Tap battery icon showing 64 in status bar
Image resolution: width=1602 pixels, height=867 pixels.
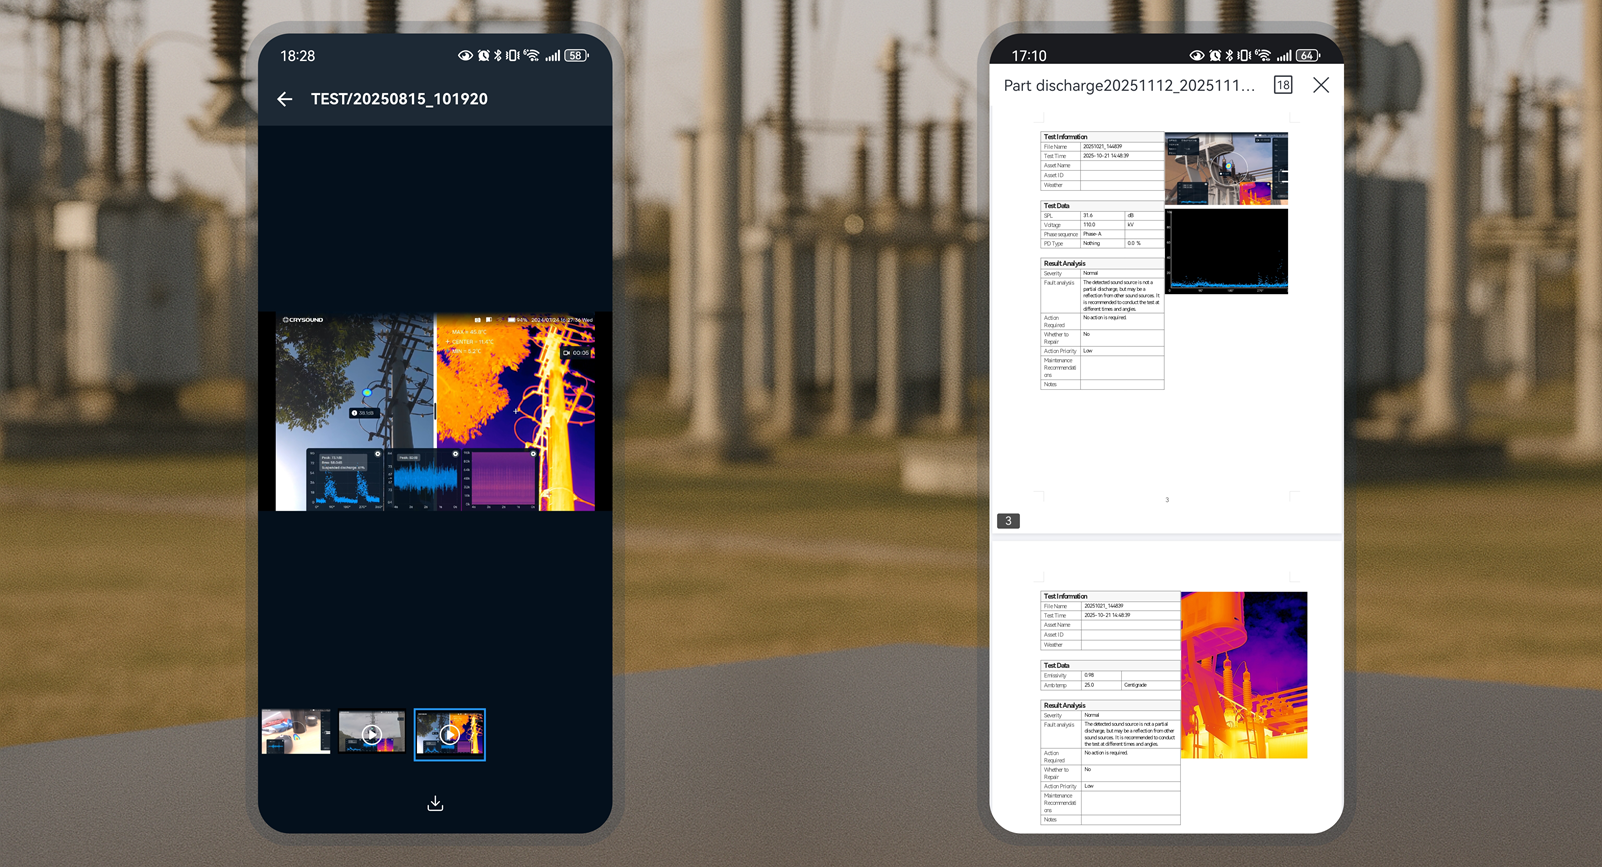pos(1306,56)
